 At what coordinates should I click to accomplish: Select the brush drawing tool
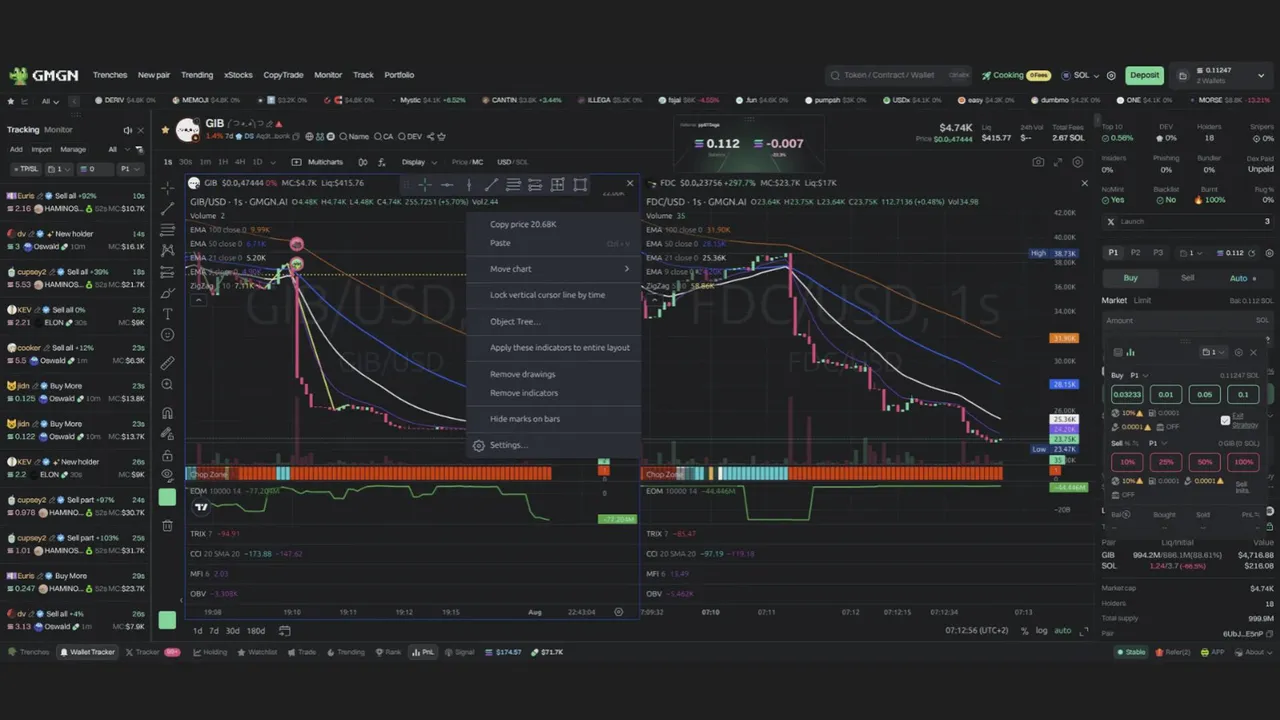167,293
